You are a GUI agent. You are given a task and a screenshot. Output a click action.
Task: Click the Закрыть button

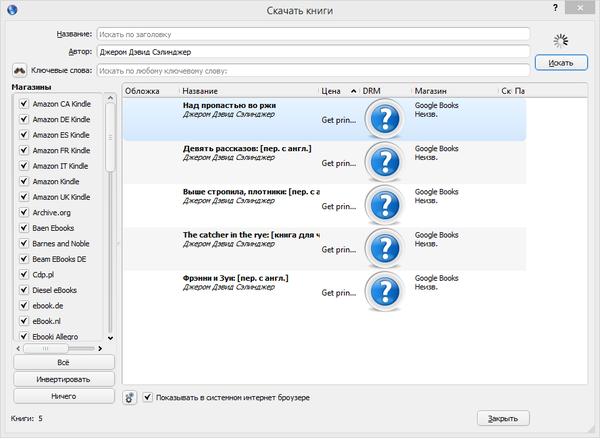503,418
